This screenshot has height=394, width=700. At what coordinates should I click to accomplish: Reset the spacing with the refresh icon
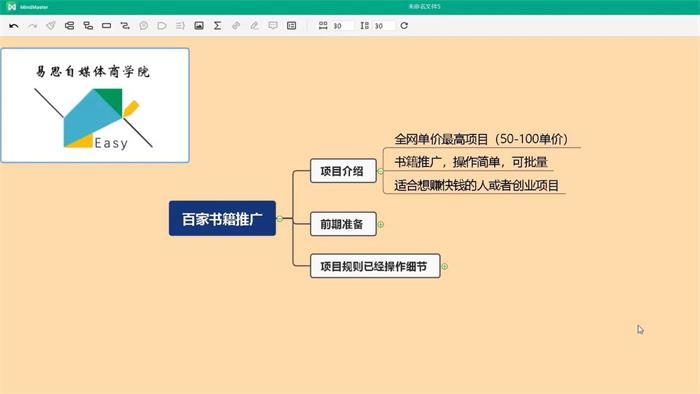tap(404, 26)
